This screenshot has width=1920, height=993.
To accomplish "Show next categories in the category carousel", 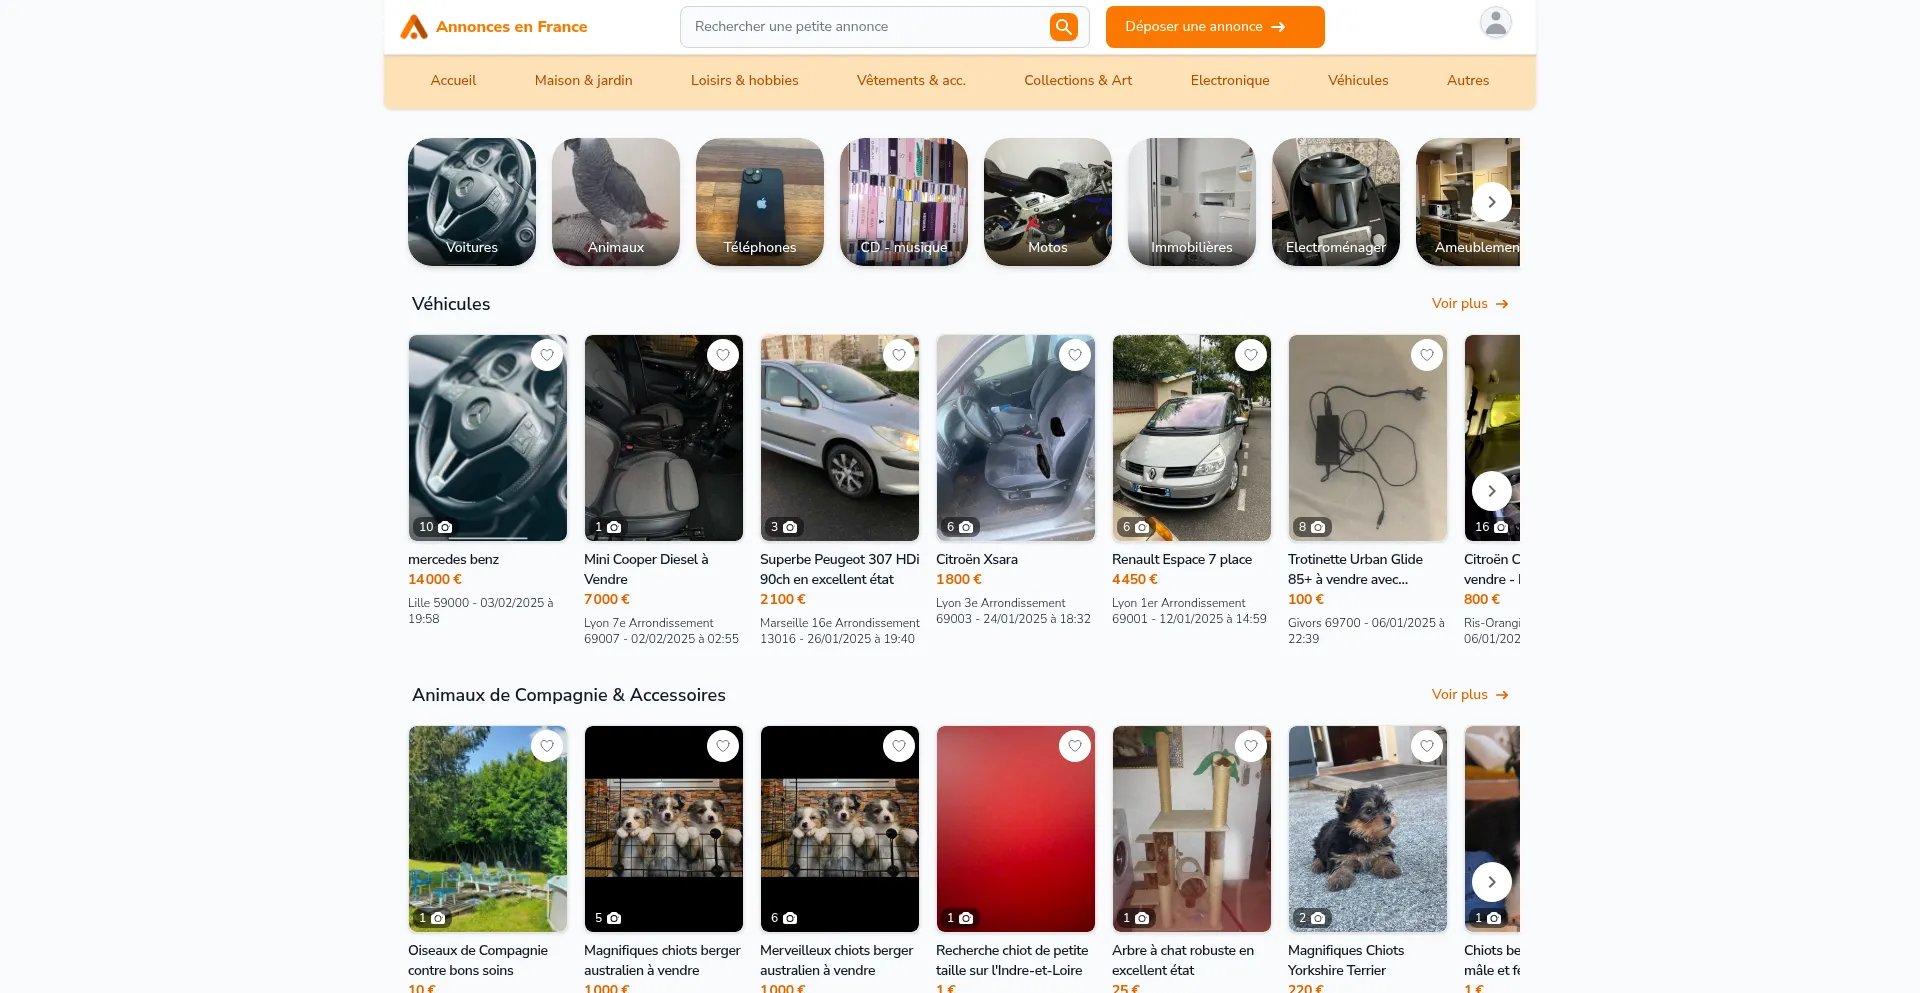I will click(x=1492, y=202).
